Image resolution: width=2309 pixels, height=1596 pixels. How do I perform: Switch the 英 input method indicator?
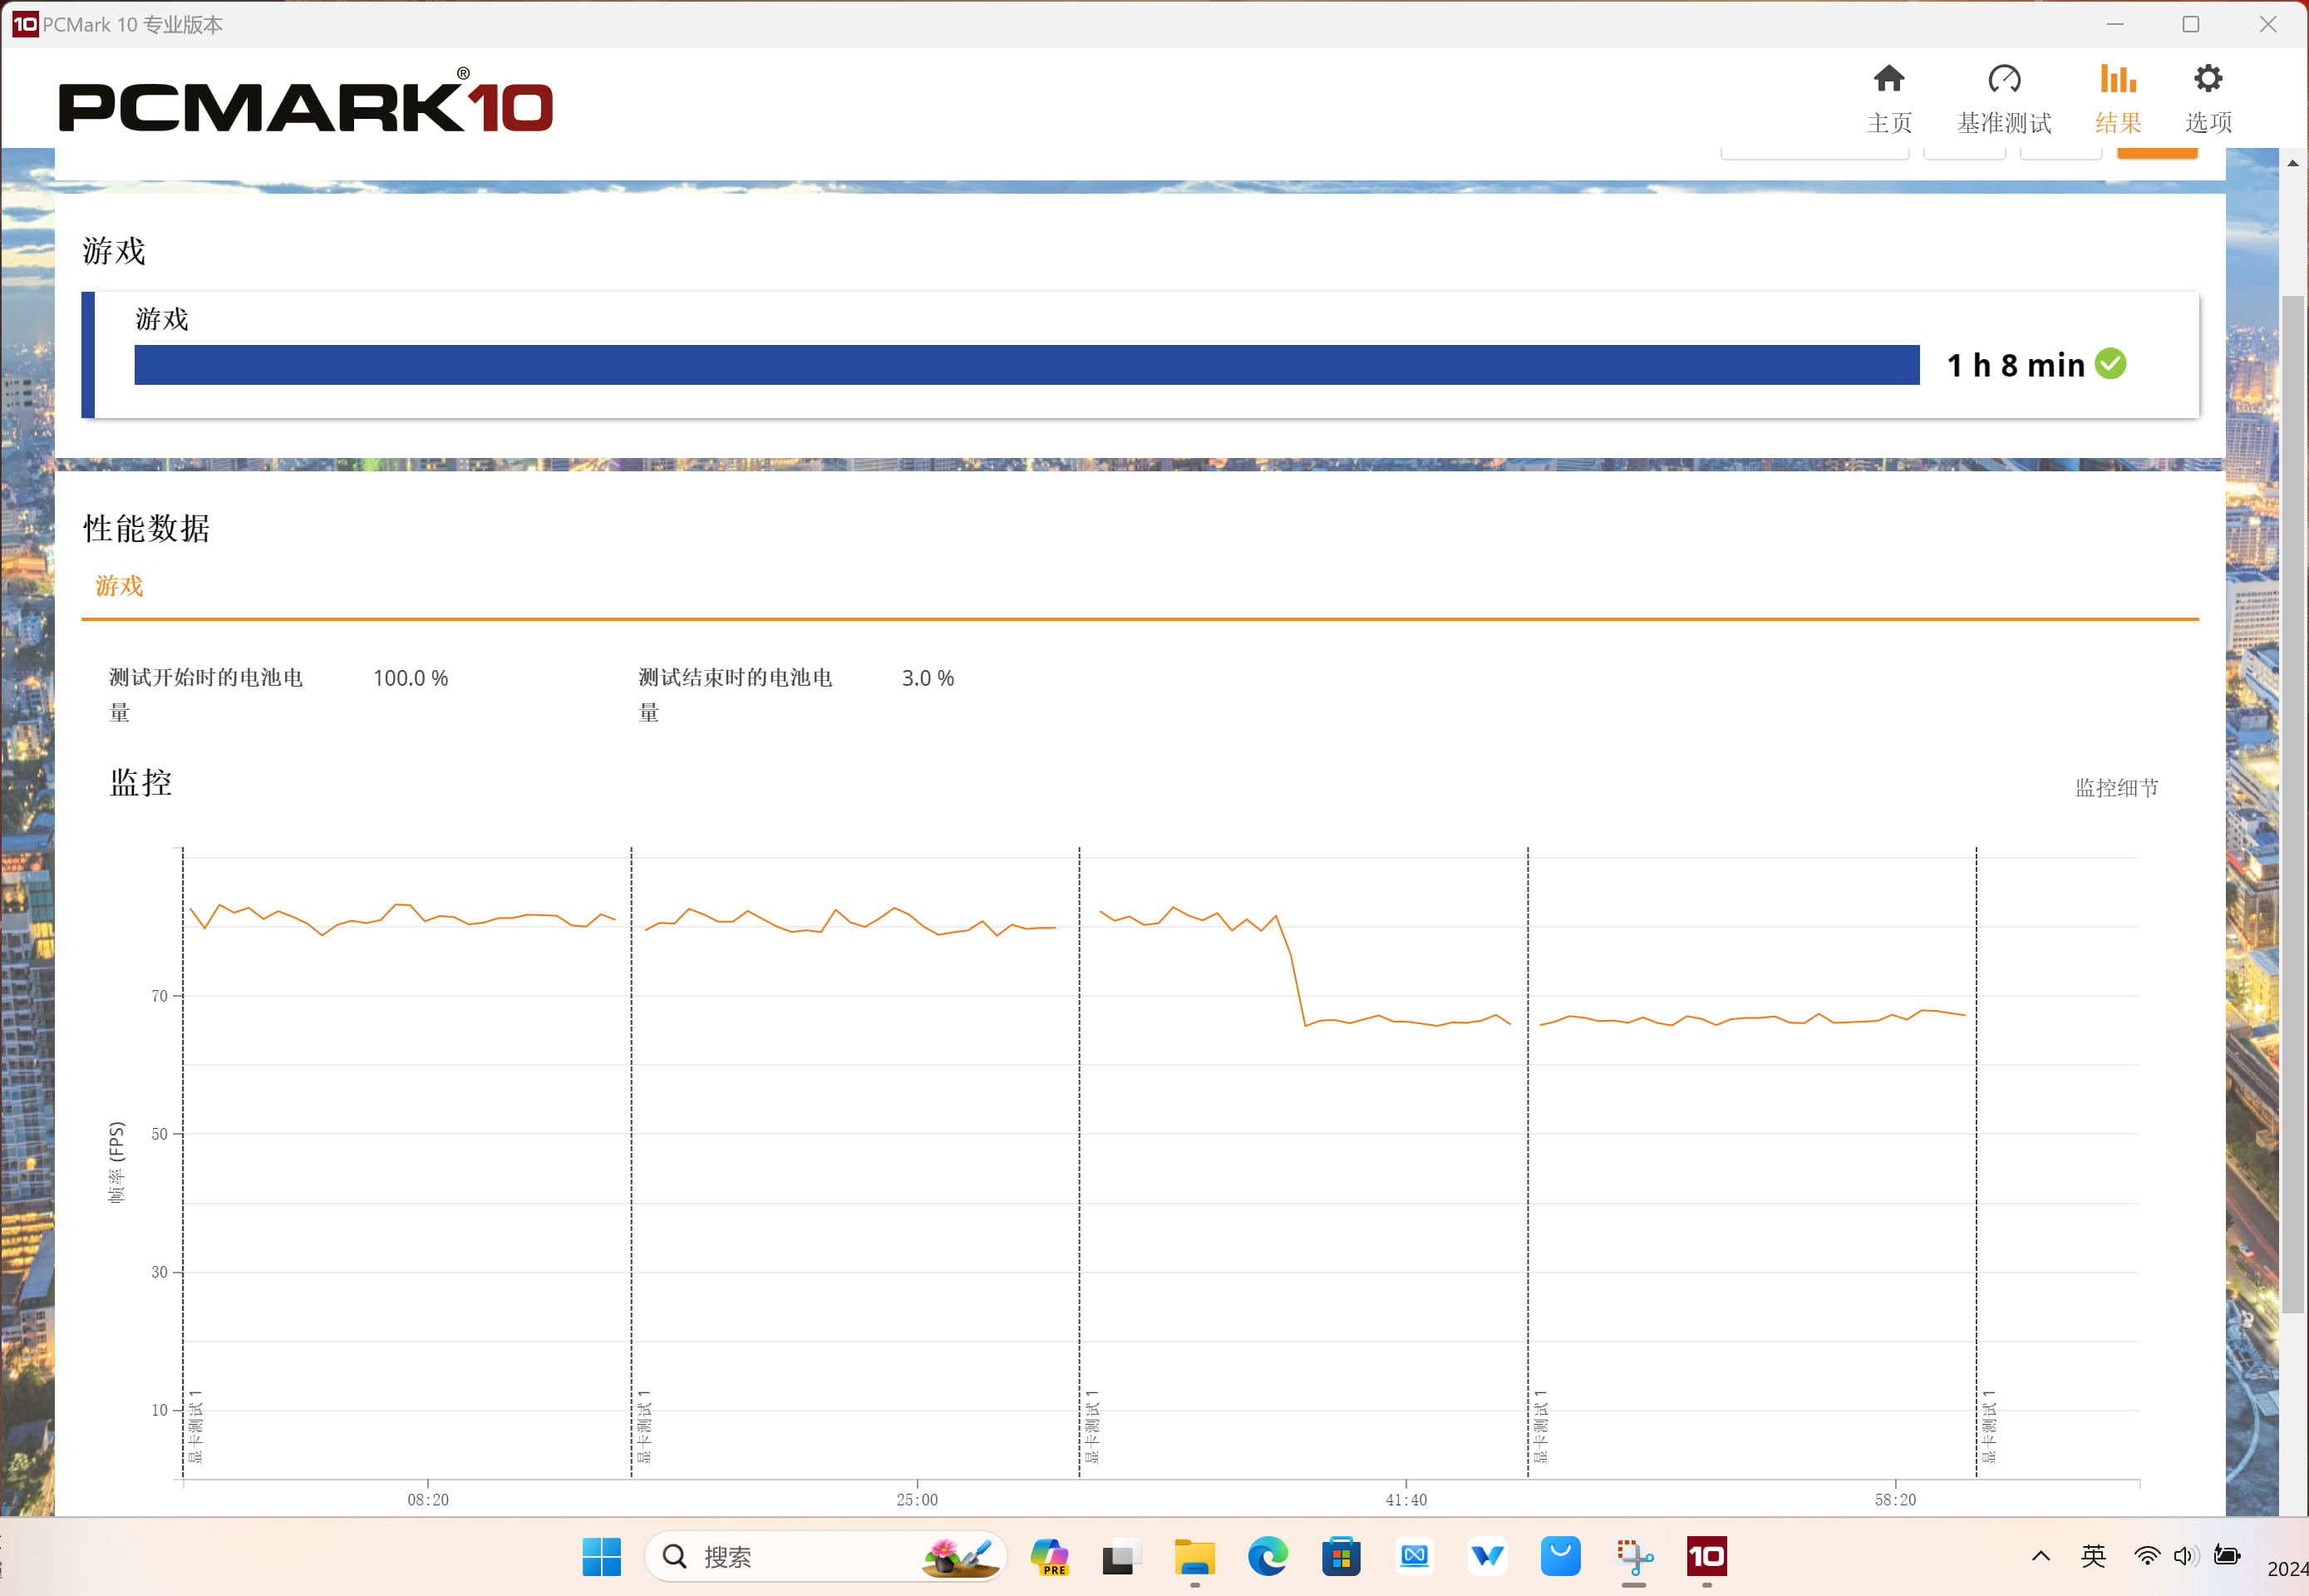[x=2093, y=1556]
